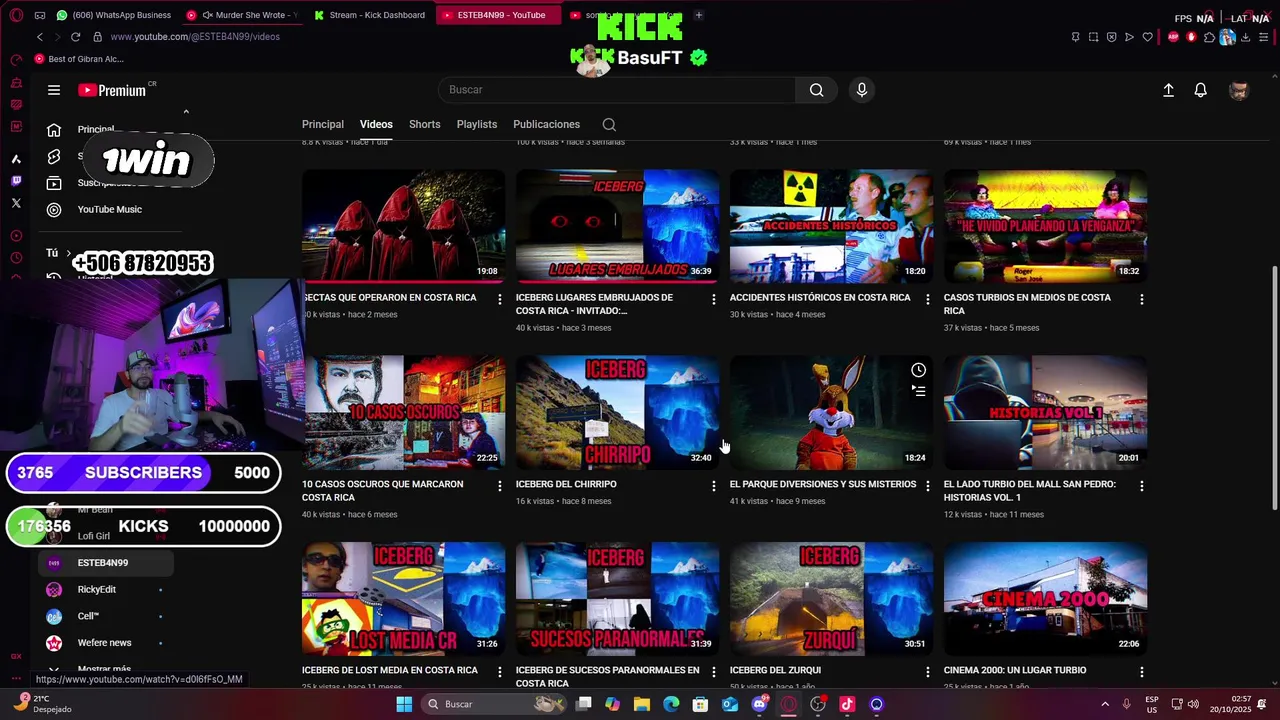Open the Easy Setup sliders icon
Screen dimensions: 1280x720
[1262, 37]
